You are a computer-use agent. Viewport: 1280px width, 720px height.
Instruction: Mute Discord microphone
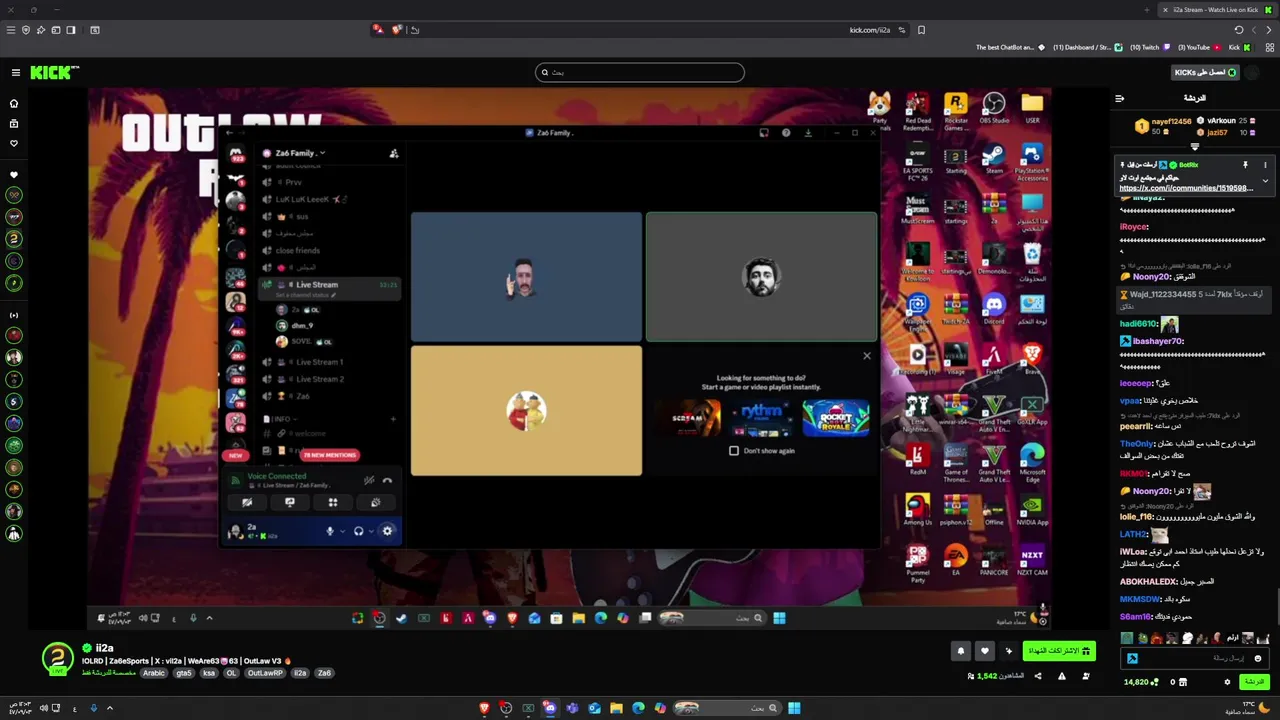(329, 531)
